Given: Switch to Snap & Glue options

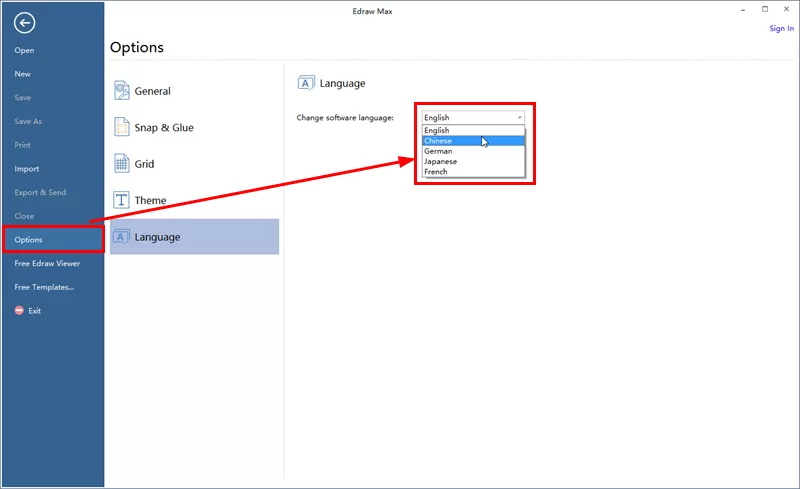Looking at the screenshot, I should (x=194, y=128).
